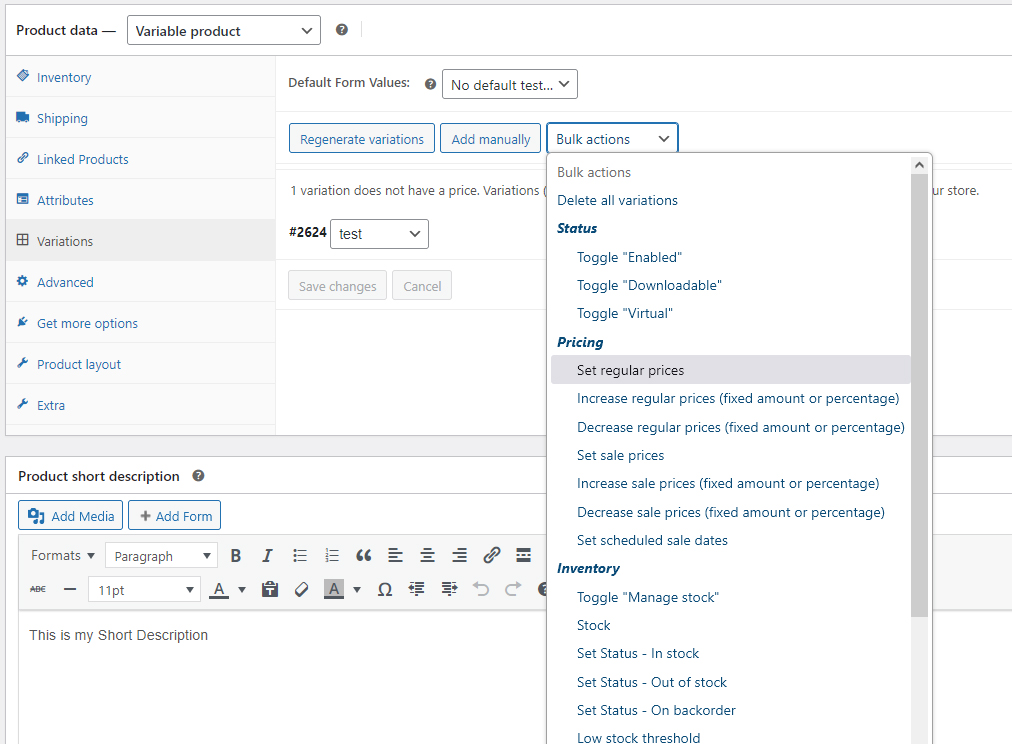
Task: Pick Toggle "Manage stock" option
Action: tap(647, 597)
